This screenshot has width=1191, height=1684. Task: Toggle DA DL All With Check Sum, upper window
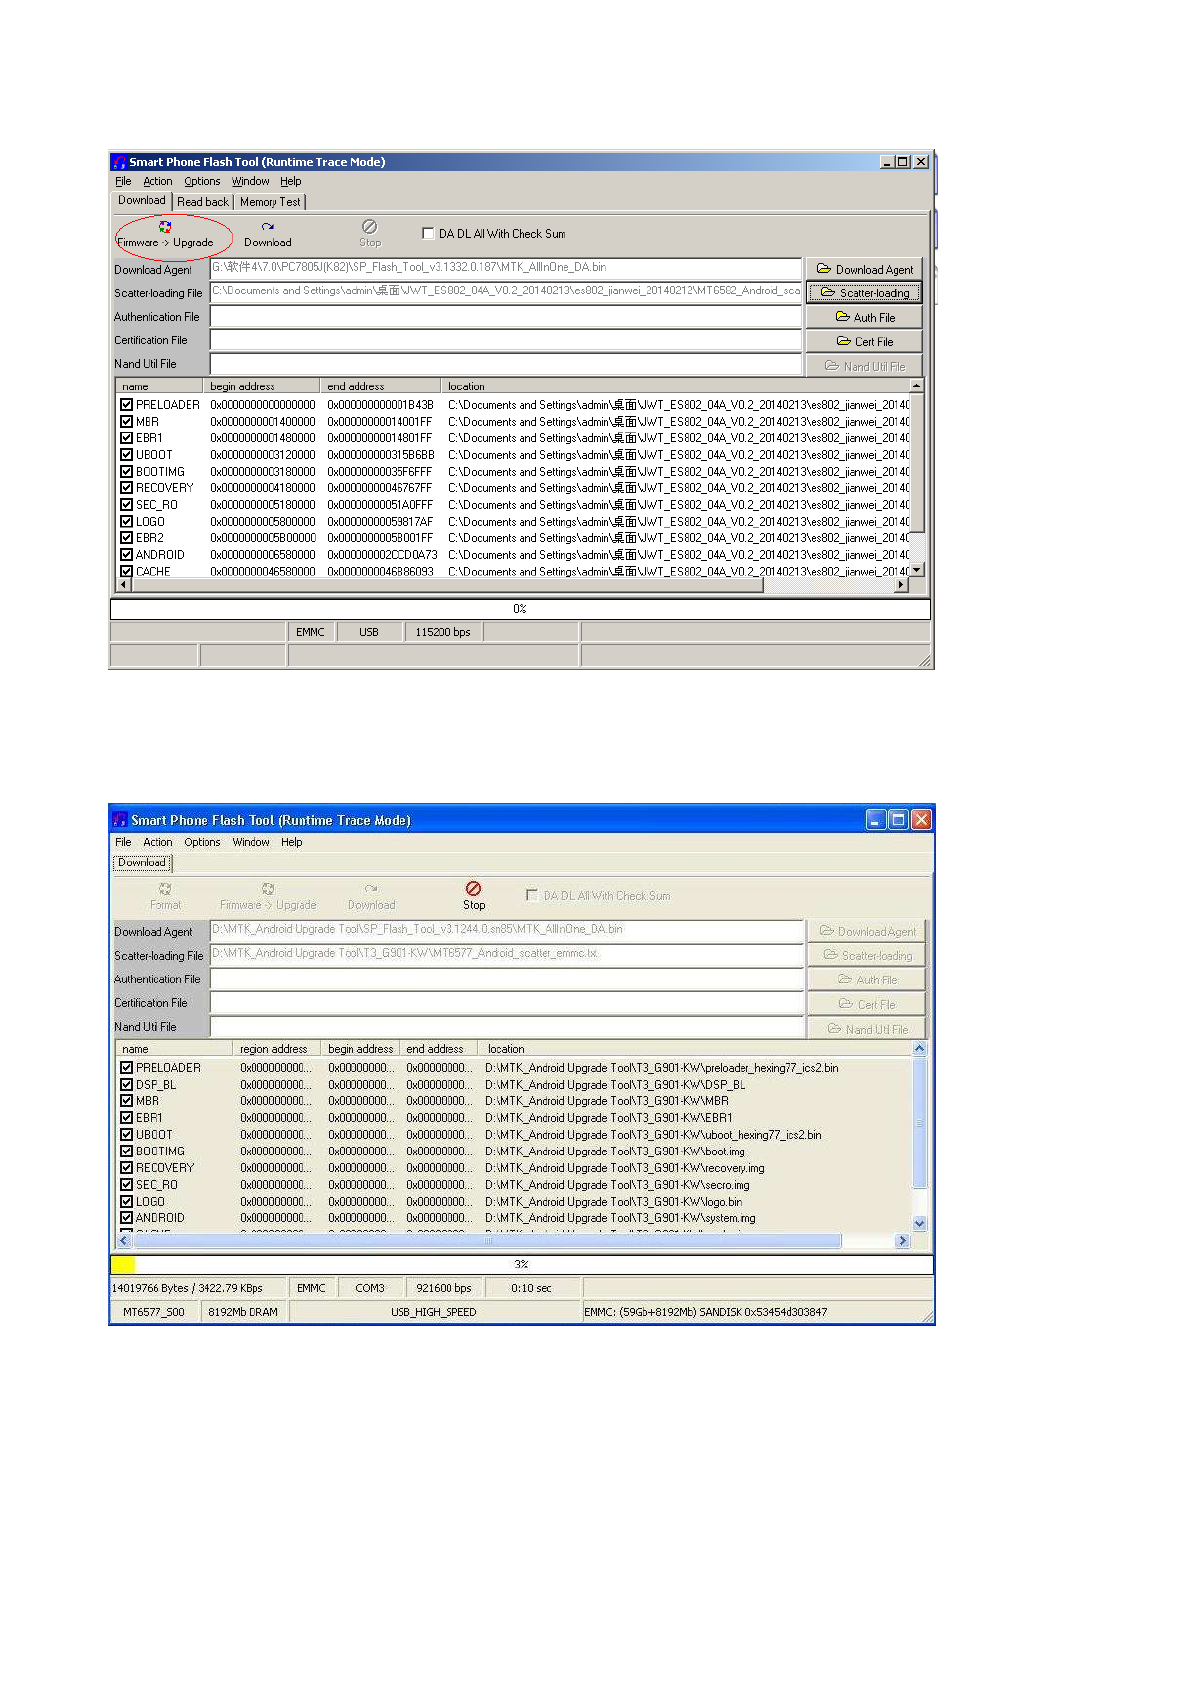pyautogui.click(x=428, y=234)
